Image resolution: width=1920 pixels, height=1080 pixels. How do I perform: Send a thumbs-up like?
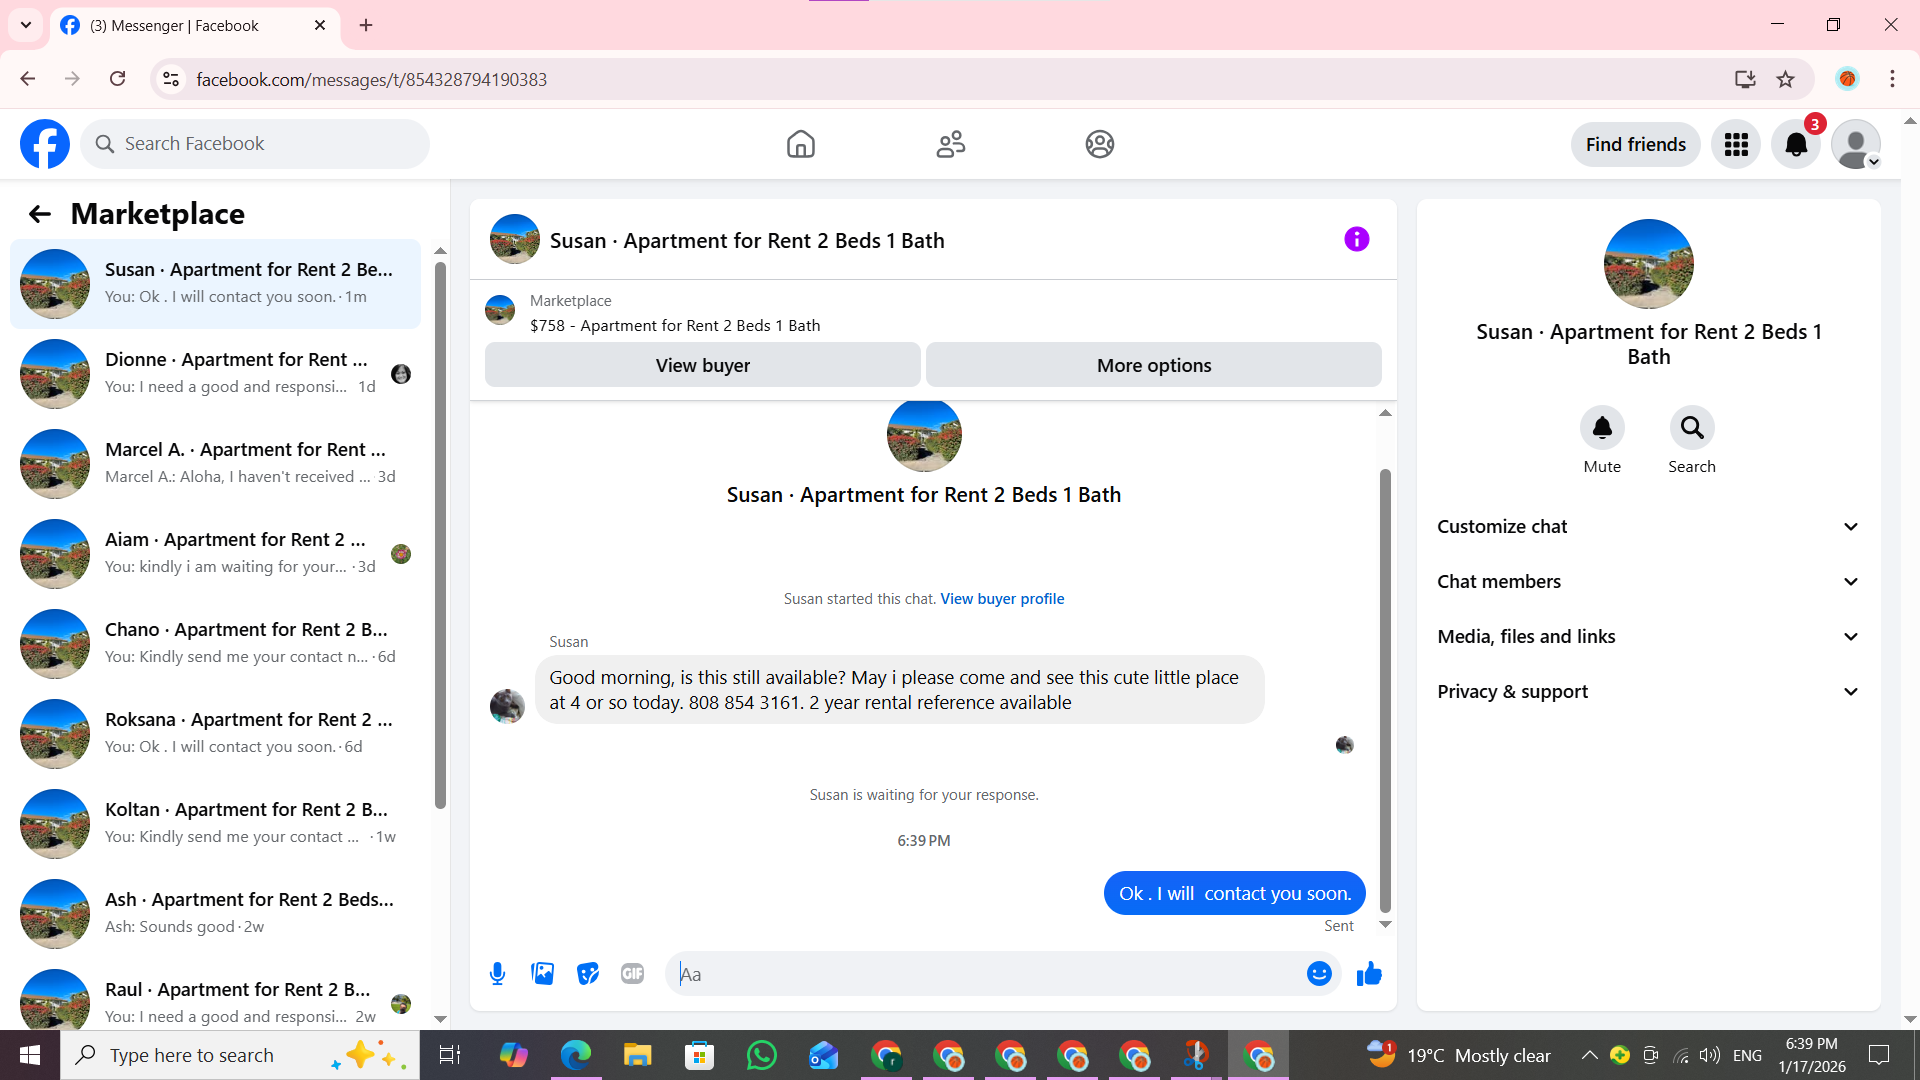point(1369,973)
